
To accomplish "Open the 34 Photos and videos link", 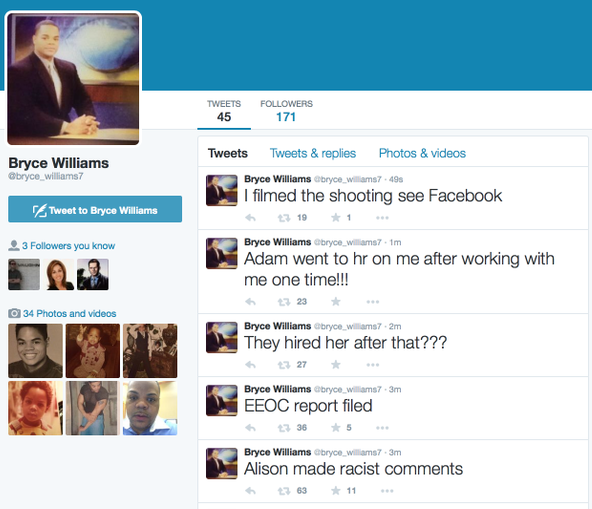I will click(x=69, y=313).
